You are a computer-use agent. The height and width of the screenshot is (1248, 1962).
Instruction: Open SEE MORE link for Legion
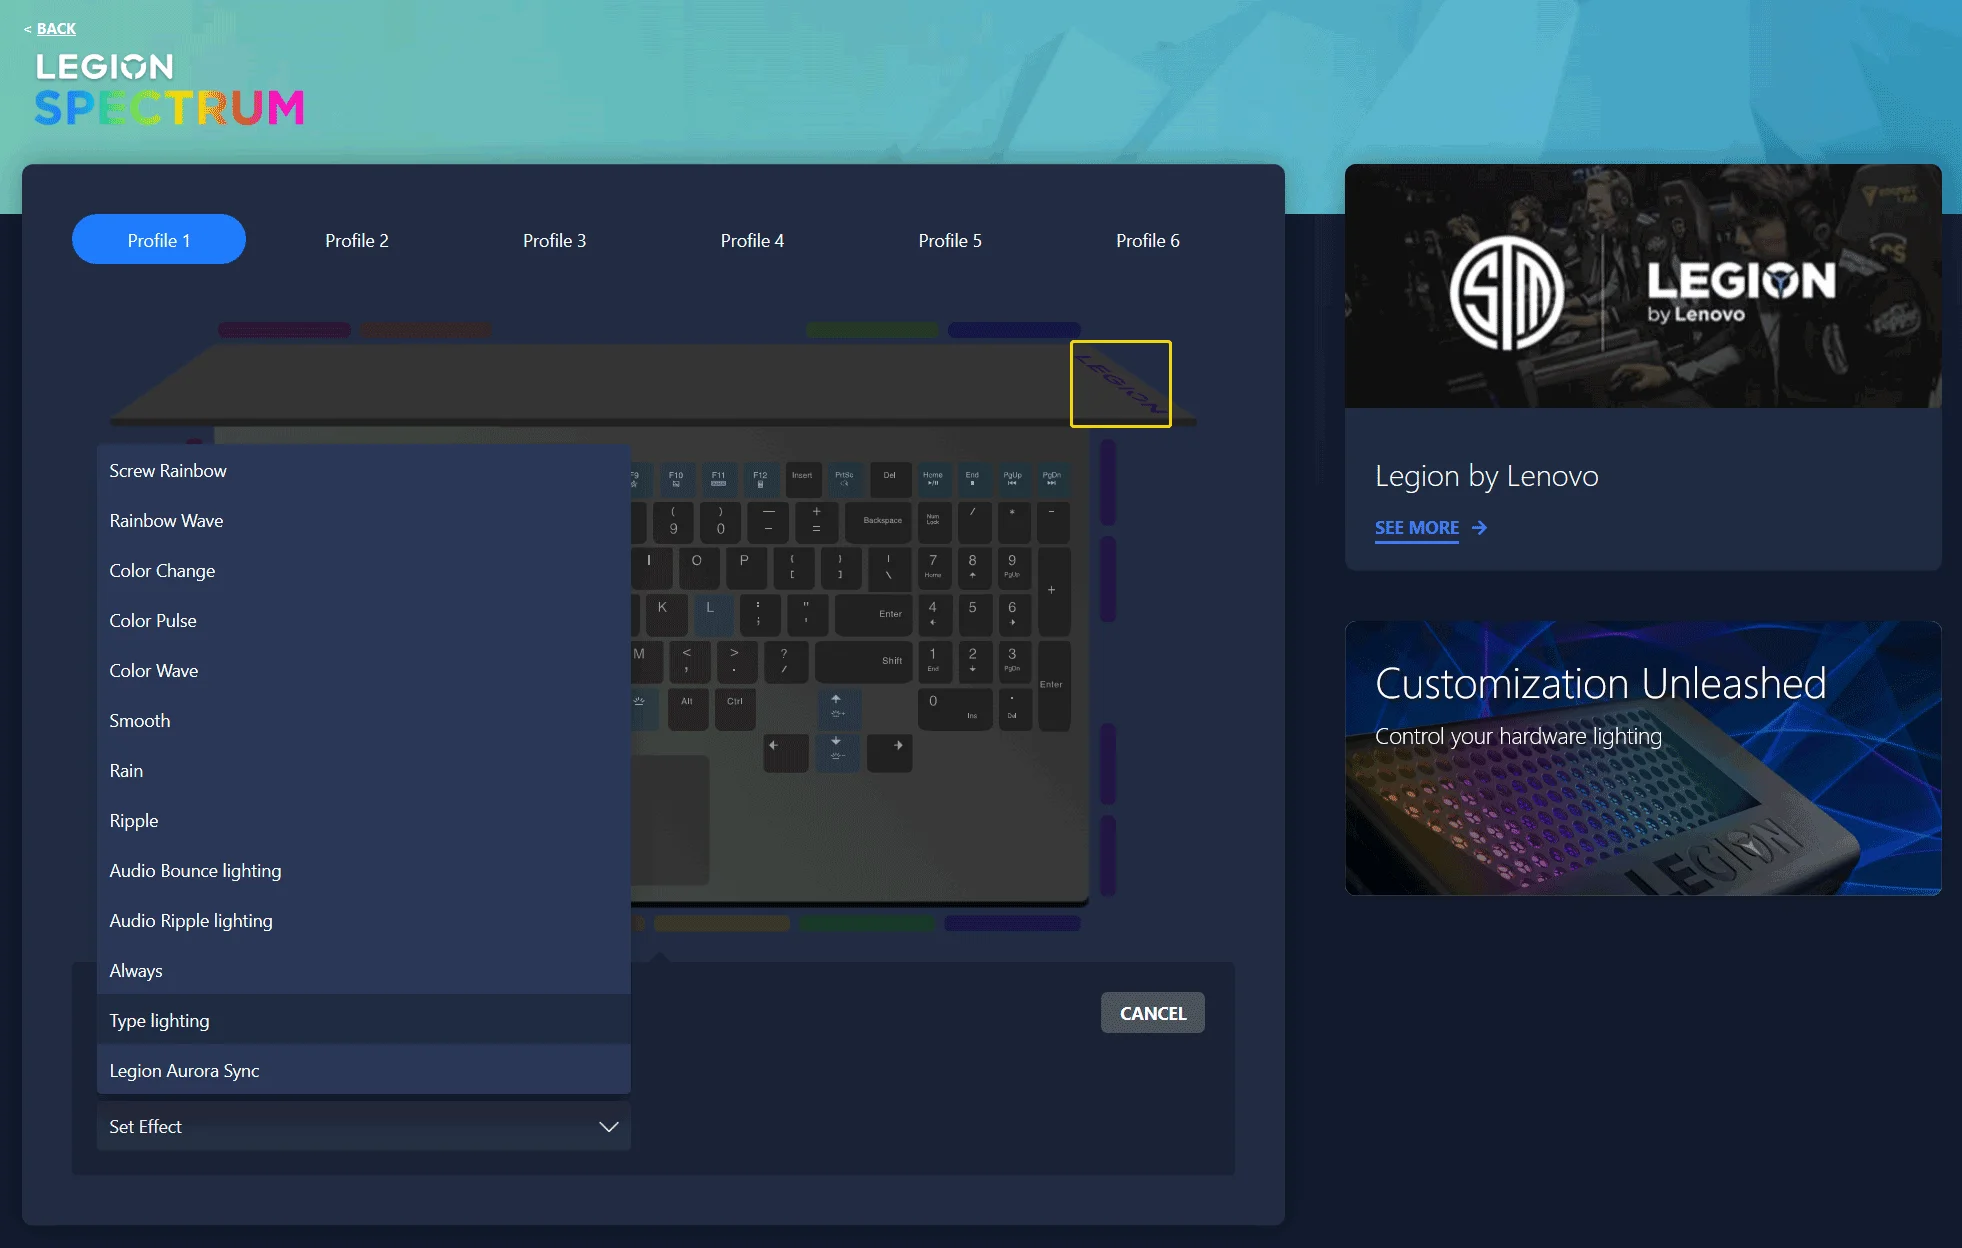1417,528
